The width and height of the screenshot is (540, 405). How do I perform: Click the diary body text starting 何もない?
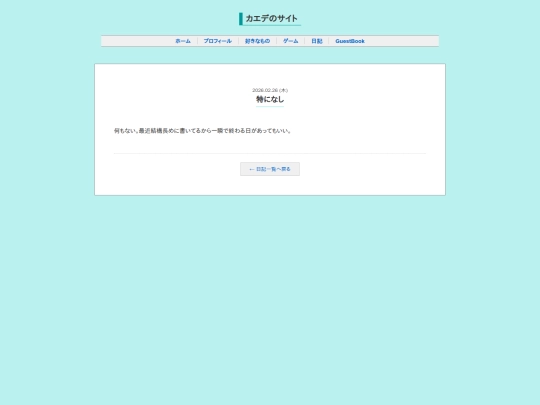(x=202, y=131)
